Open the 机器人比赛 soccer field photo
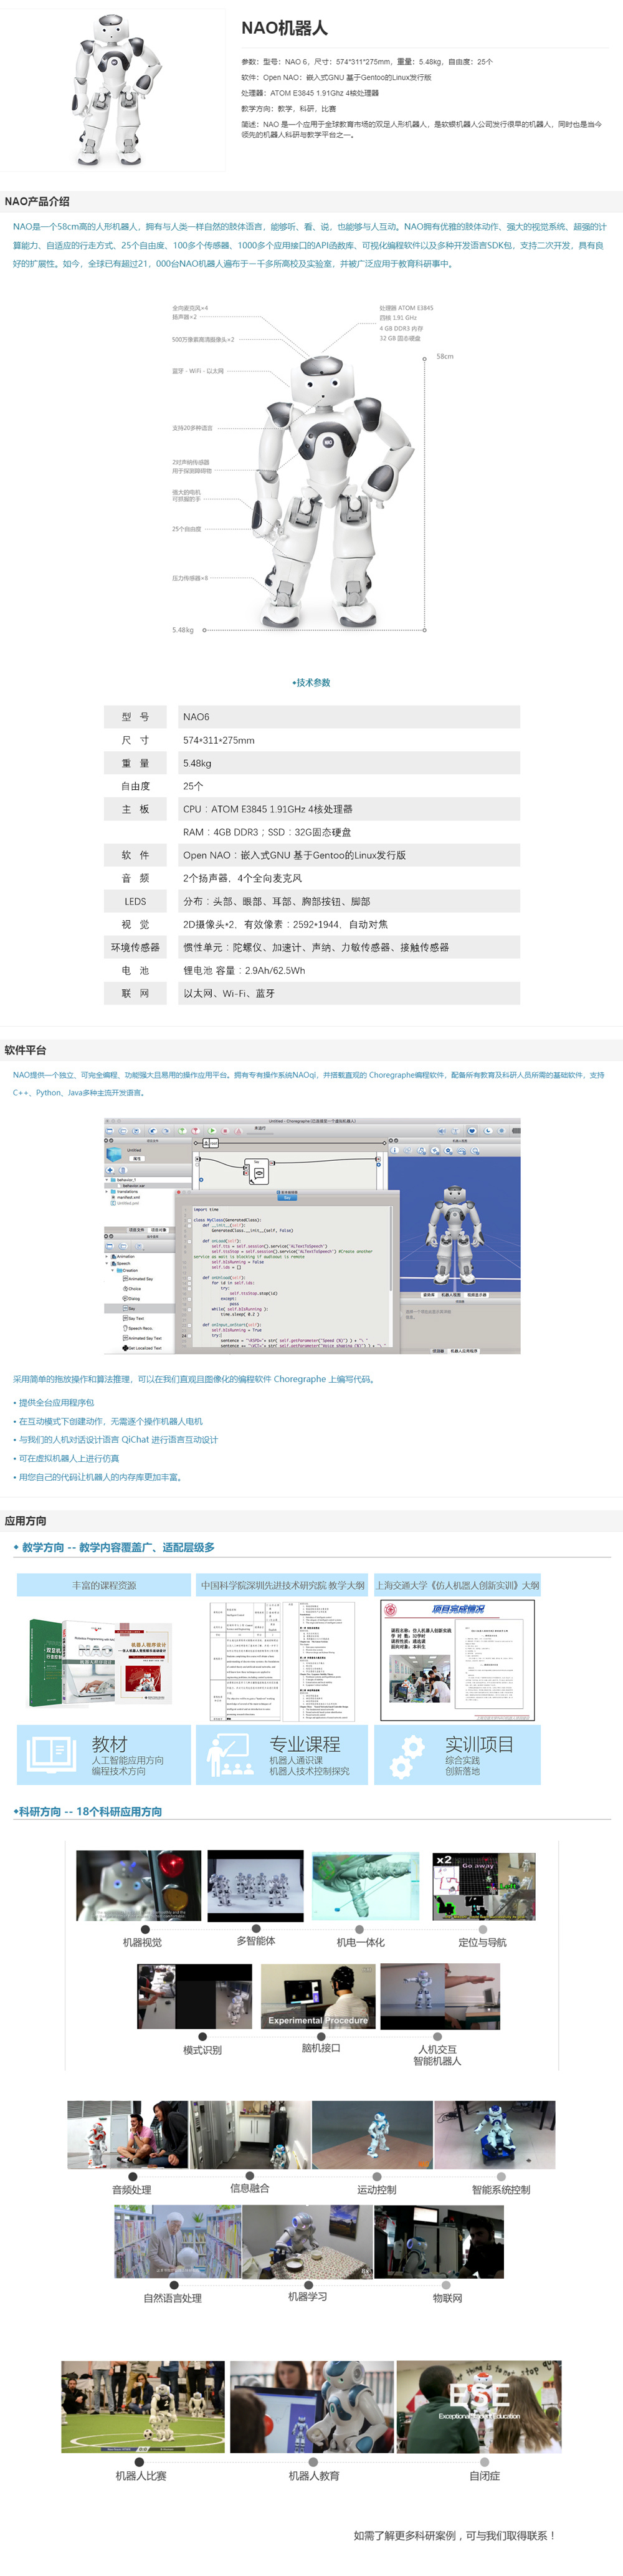This screenshot has width=623, height=2576. point(143,2406)
